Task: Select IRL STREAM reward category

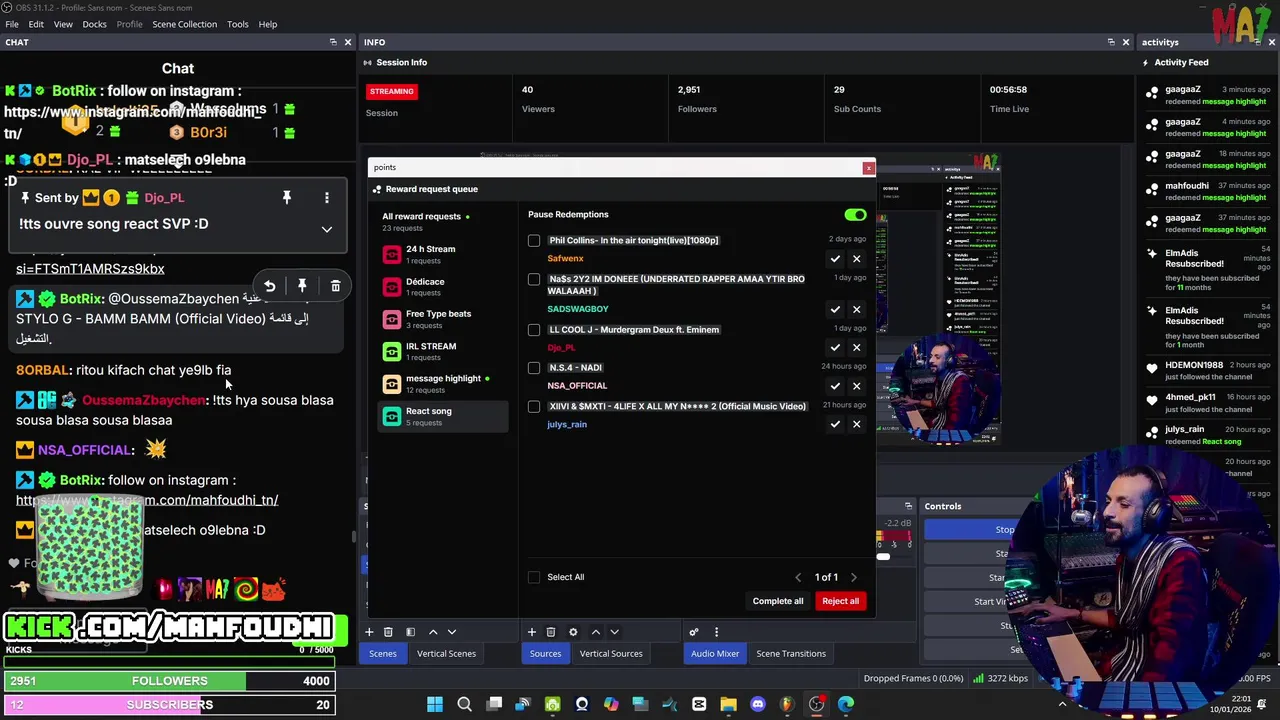Action: (442, 351)
